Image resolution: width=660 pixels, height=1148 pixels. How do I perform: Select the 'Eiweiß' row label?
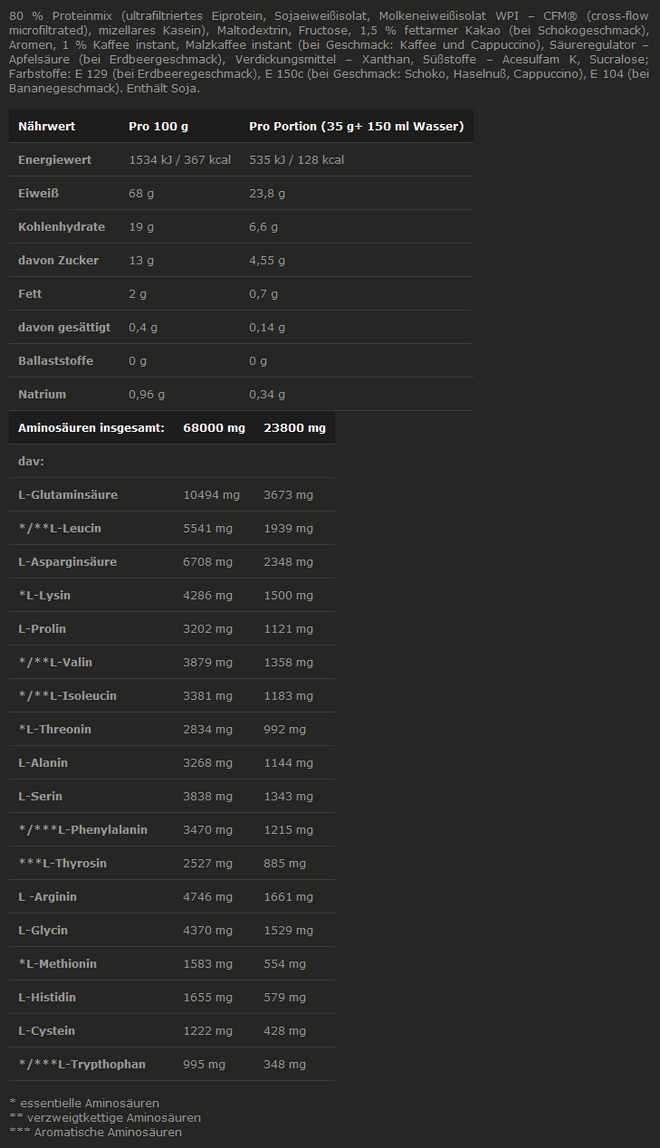coord(38,193)
